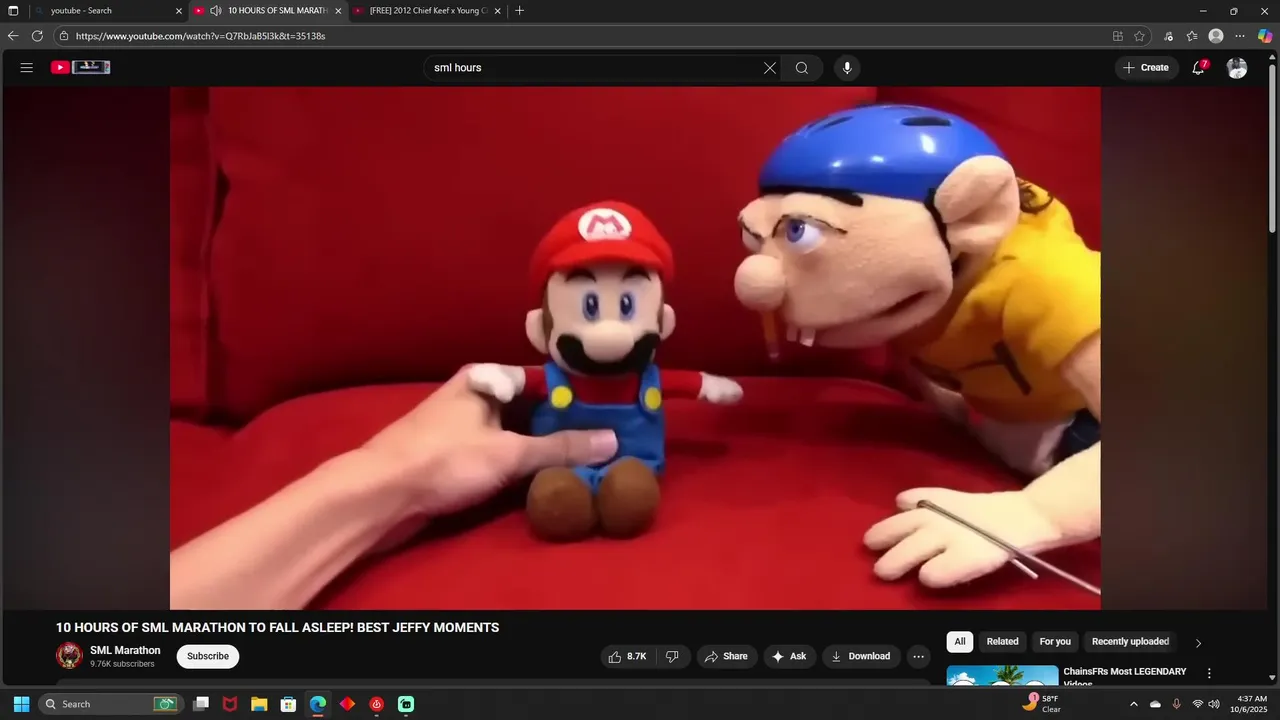Reload the page
1280x720 pixels.
coord(37,36)
